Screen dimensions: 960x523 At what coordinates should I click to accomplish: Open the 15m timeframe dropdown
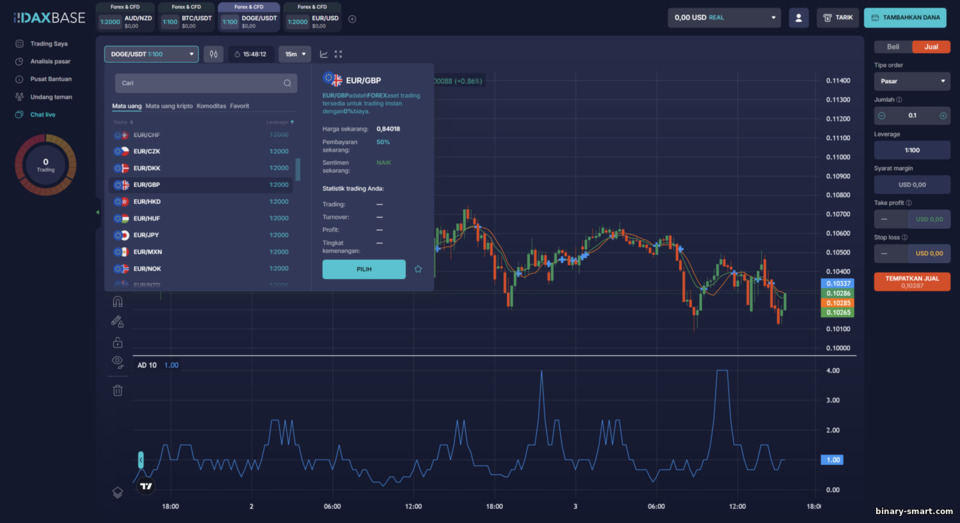click(x=294, y=54)
